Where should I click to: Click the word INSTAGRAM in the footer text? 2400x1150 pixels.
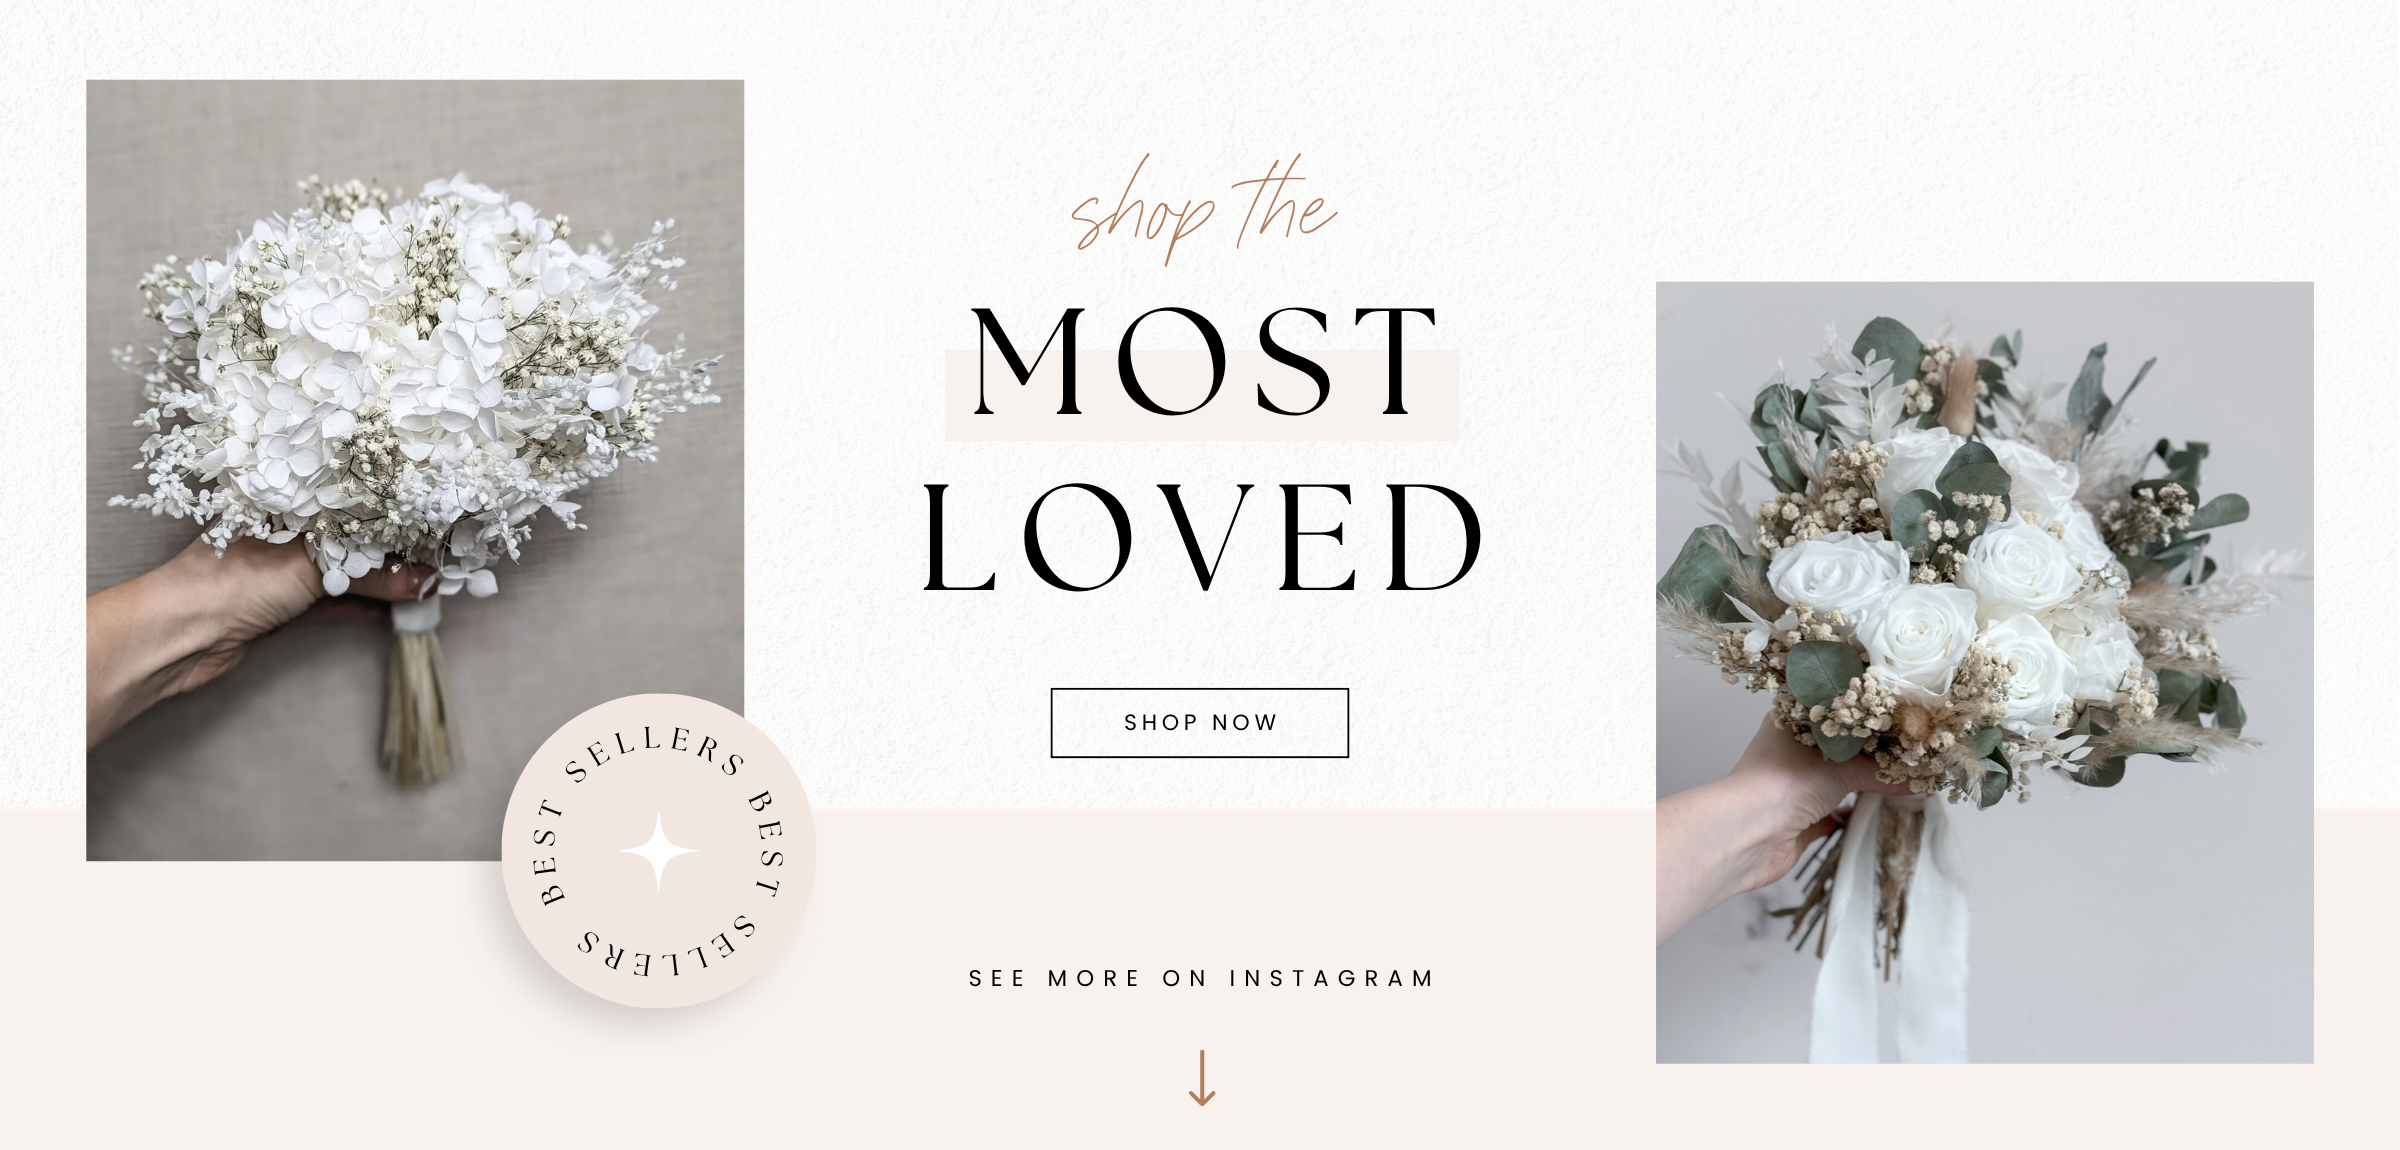1331,978
